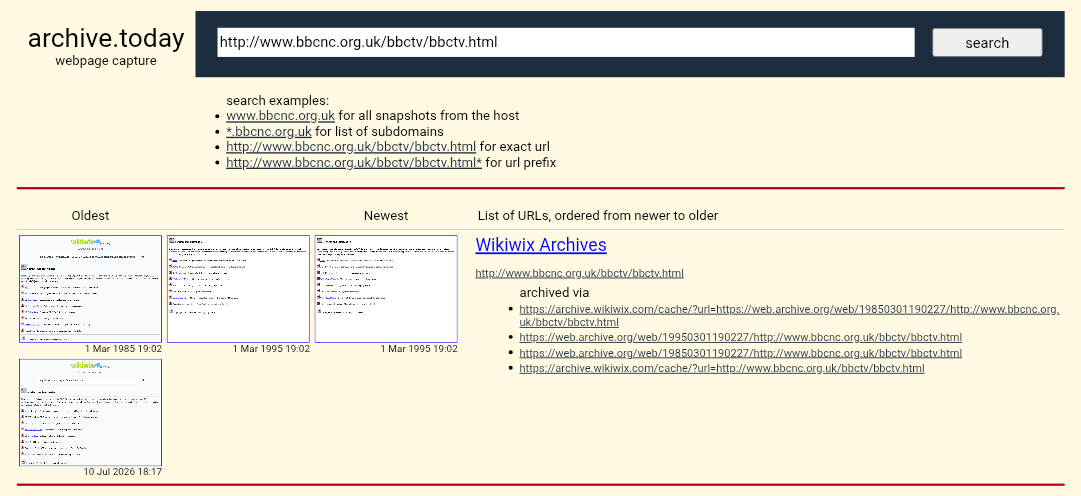1081x496 pixels.
Task: Open the Wikiwix Archives heading link
Action: (541, 245)
